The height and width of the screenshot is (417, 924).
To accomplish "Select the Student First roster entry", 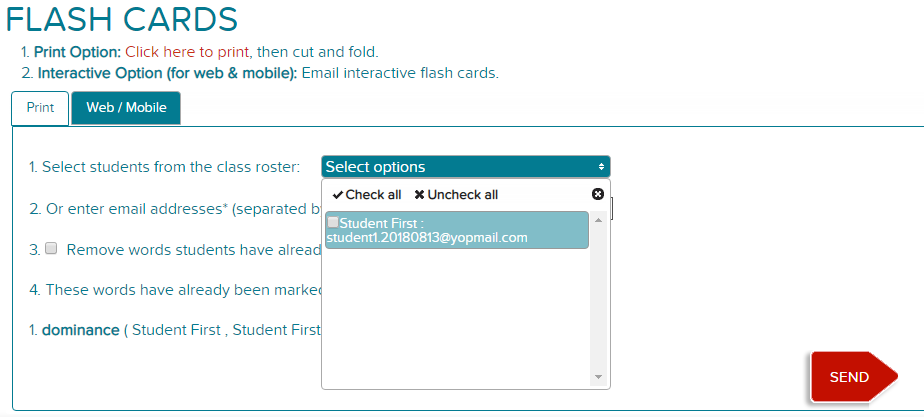I will click(x=457, y=230).
